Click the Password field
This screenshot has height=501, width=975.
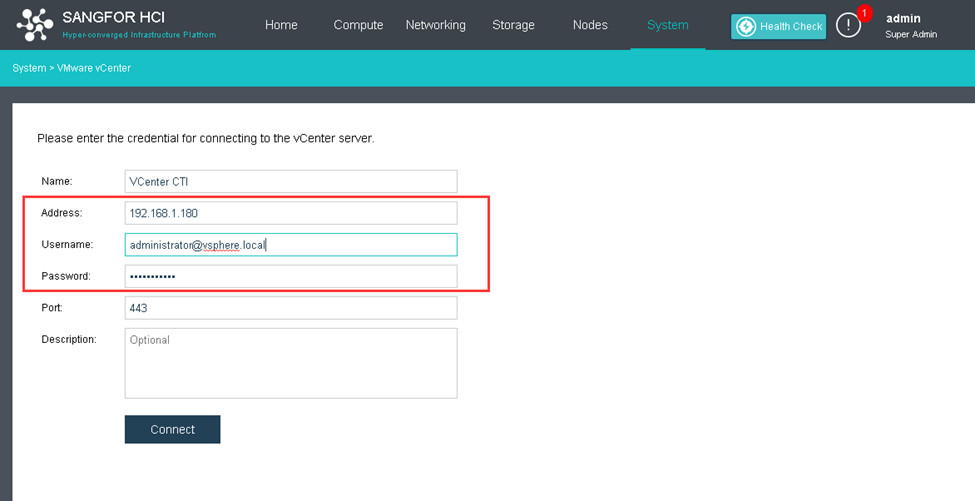pyautogui.click(x=291, y=277)
